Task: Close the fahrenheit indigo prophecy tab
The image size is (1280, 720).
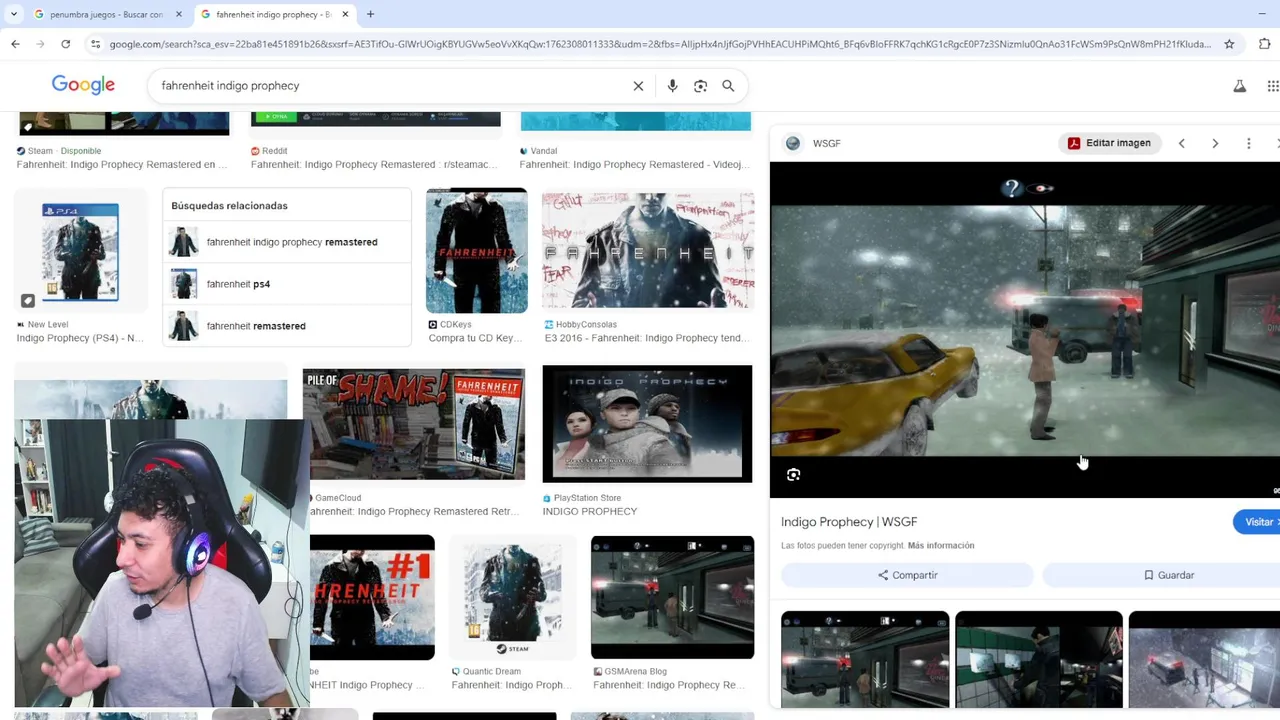Action: [345, 14]
